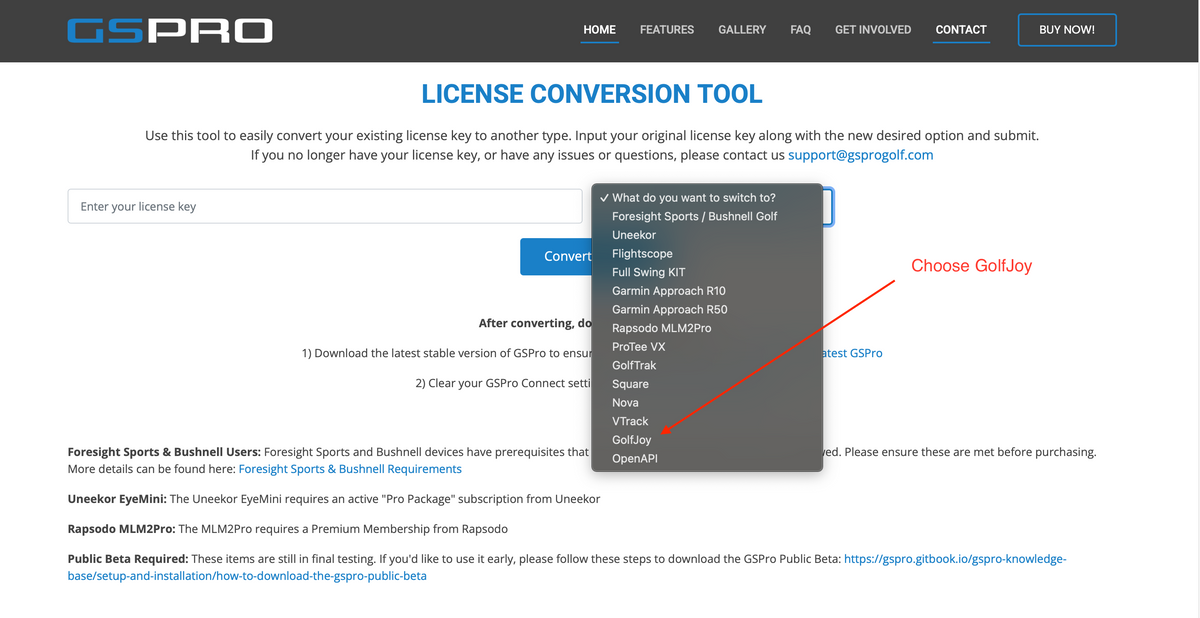Pick Square in the dropdown
The width and height of the screenshot is (1200, 618).
(x=707, y=384)
